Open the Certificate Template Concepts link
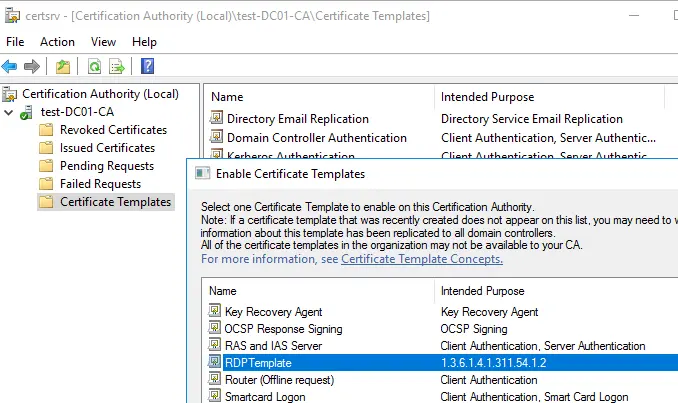This screenshot has height=403, width=678. point(422,259)
